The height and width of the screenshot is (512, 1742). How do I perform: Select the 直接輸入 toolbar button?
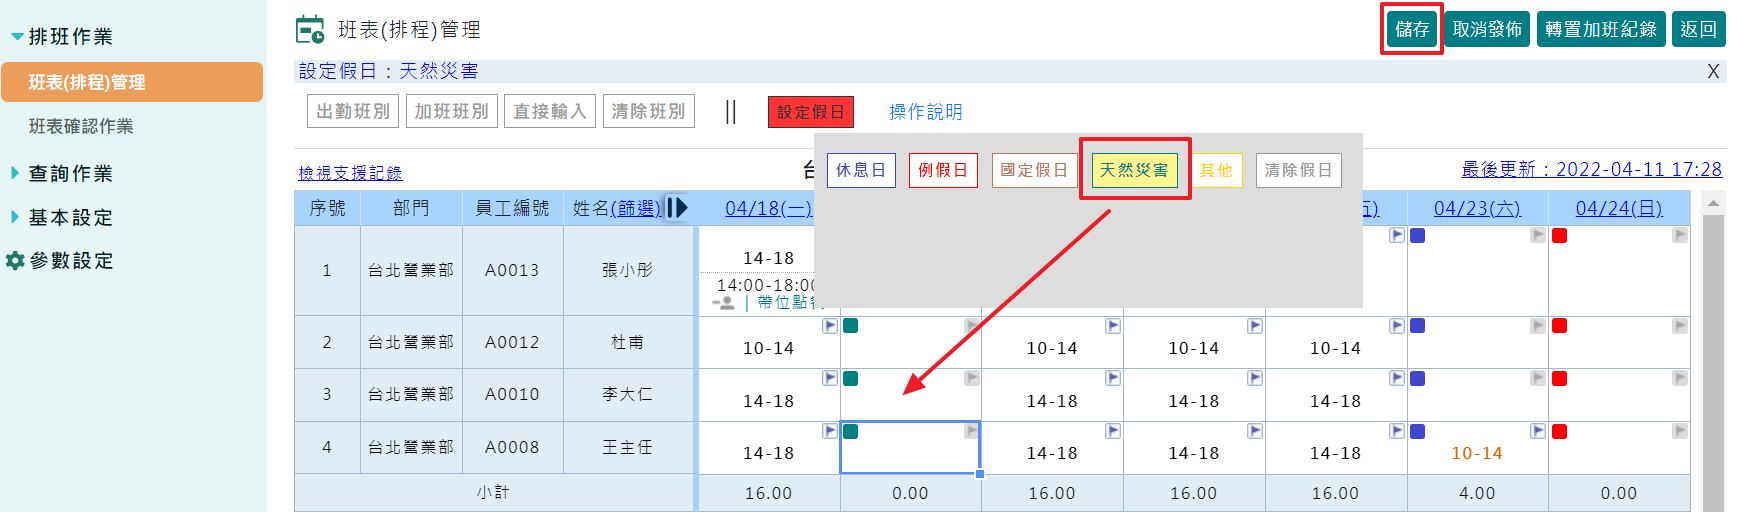[550, 111]
